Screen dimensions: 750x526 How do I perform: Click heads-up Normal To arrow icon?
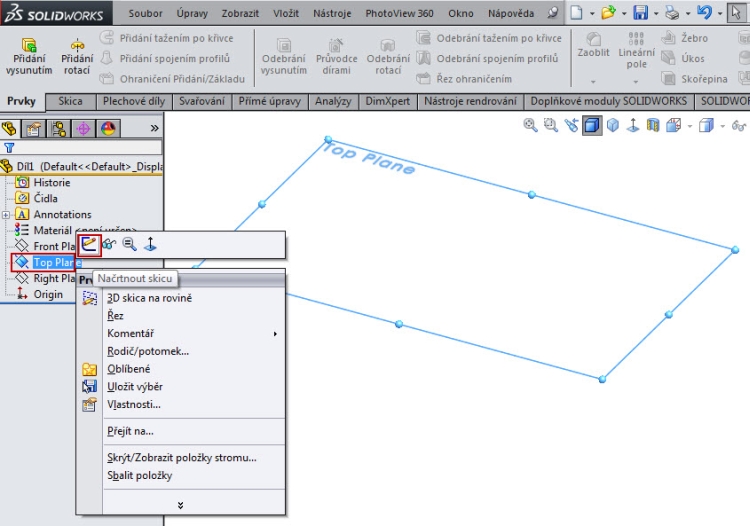point(633,126)
